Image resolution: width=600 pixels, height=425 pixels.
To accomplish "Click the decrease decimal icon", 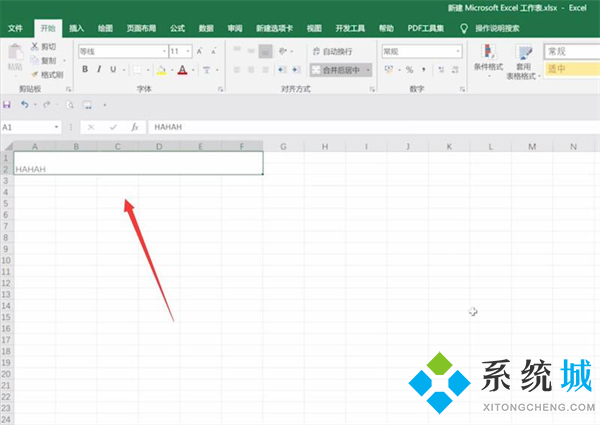I will point(455,70).
